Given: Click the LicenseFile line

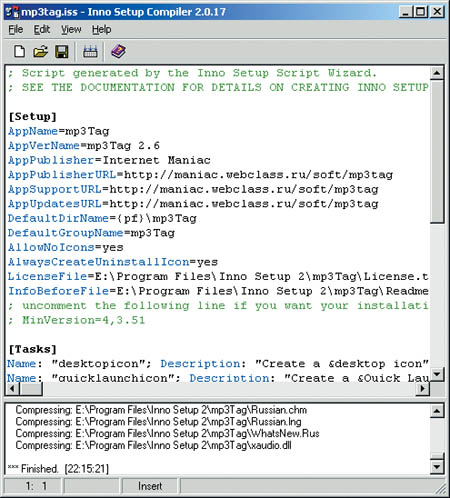Looking at the screenshot, I should coord(218,277).
